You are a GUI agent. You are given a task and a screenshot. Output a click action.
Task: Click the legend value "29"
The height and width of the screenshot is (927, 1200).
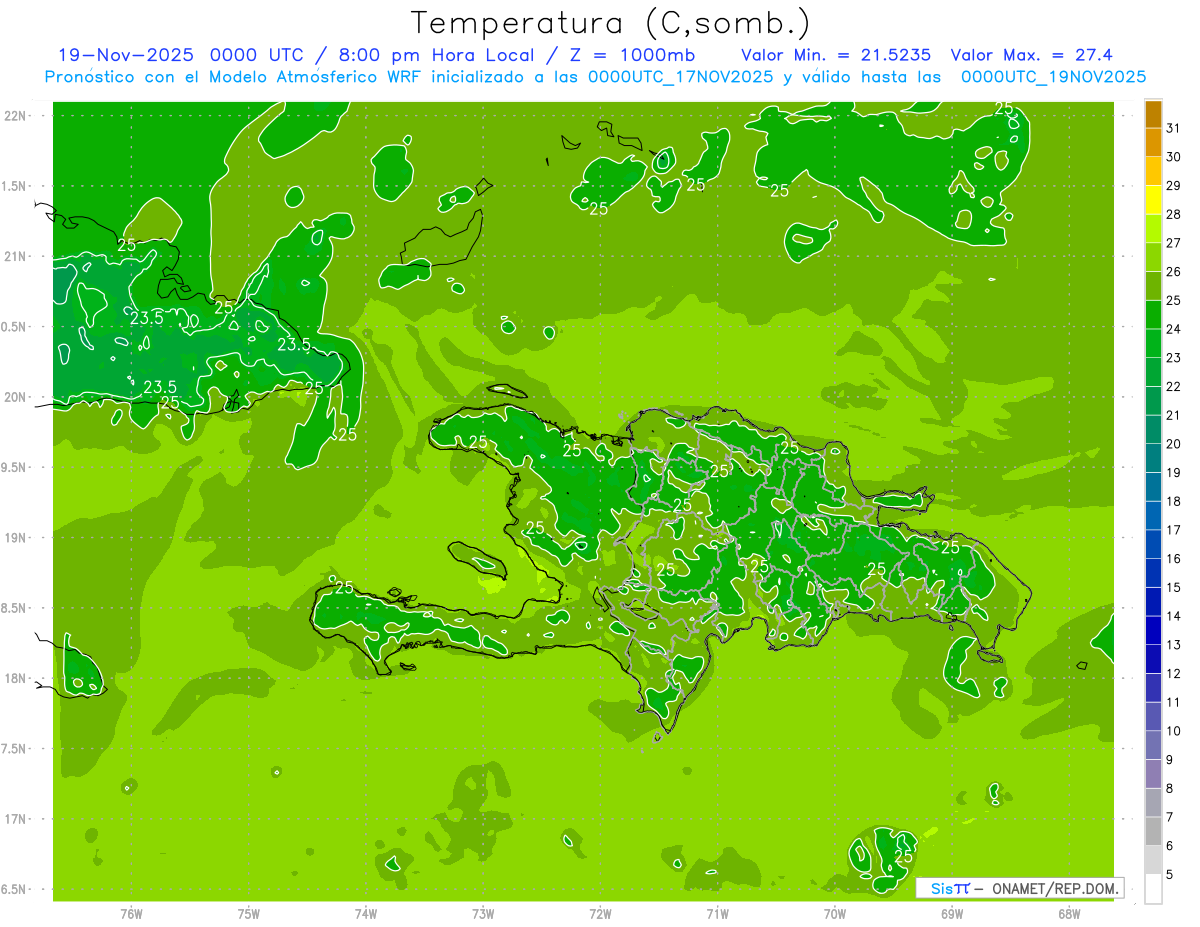(1174, 185)
